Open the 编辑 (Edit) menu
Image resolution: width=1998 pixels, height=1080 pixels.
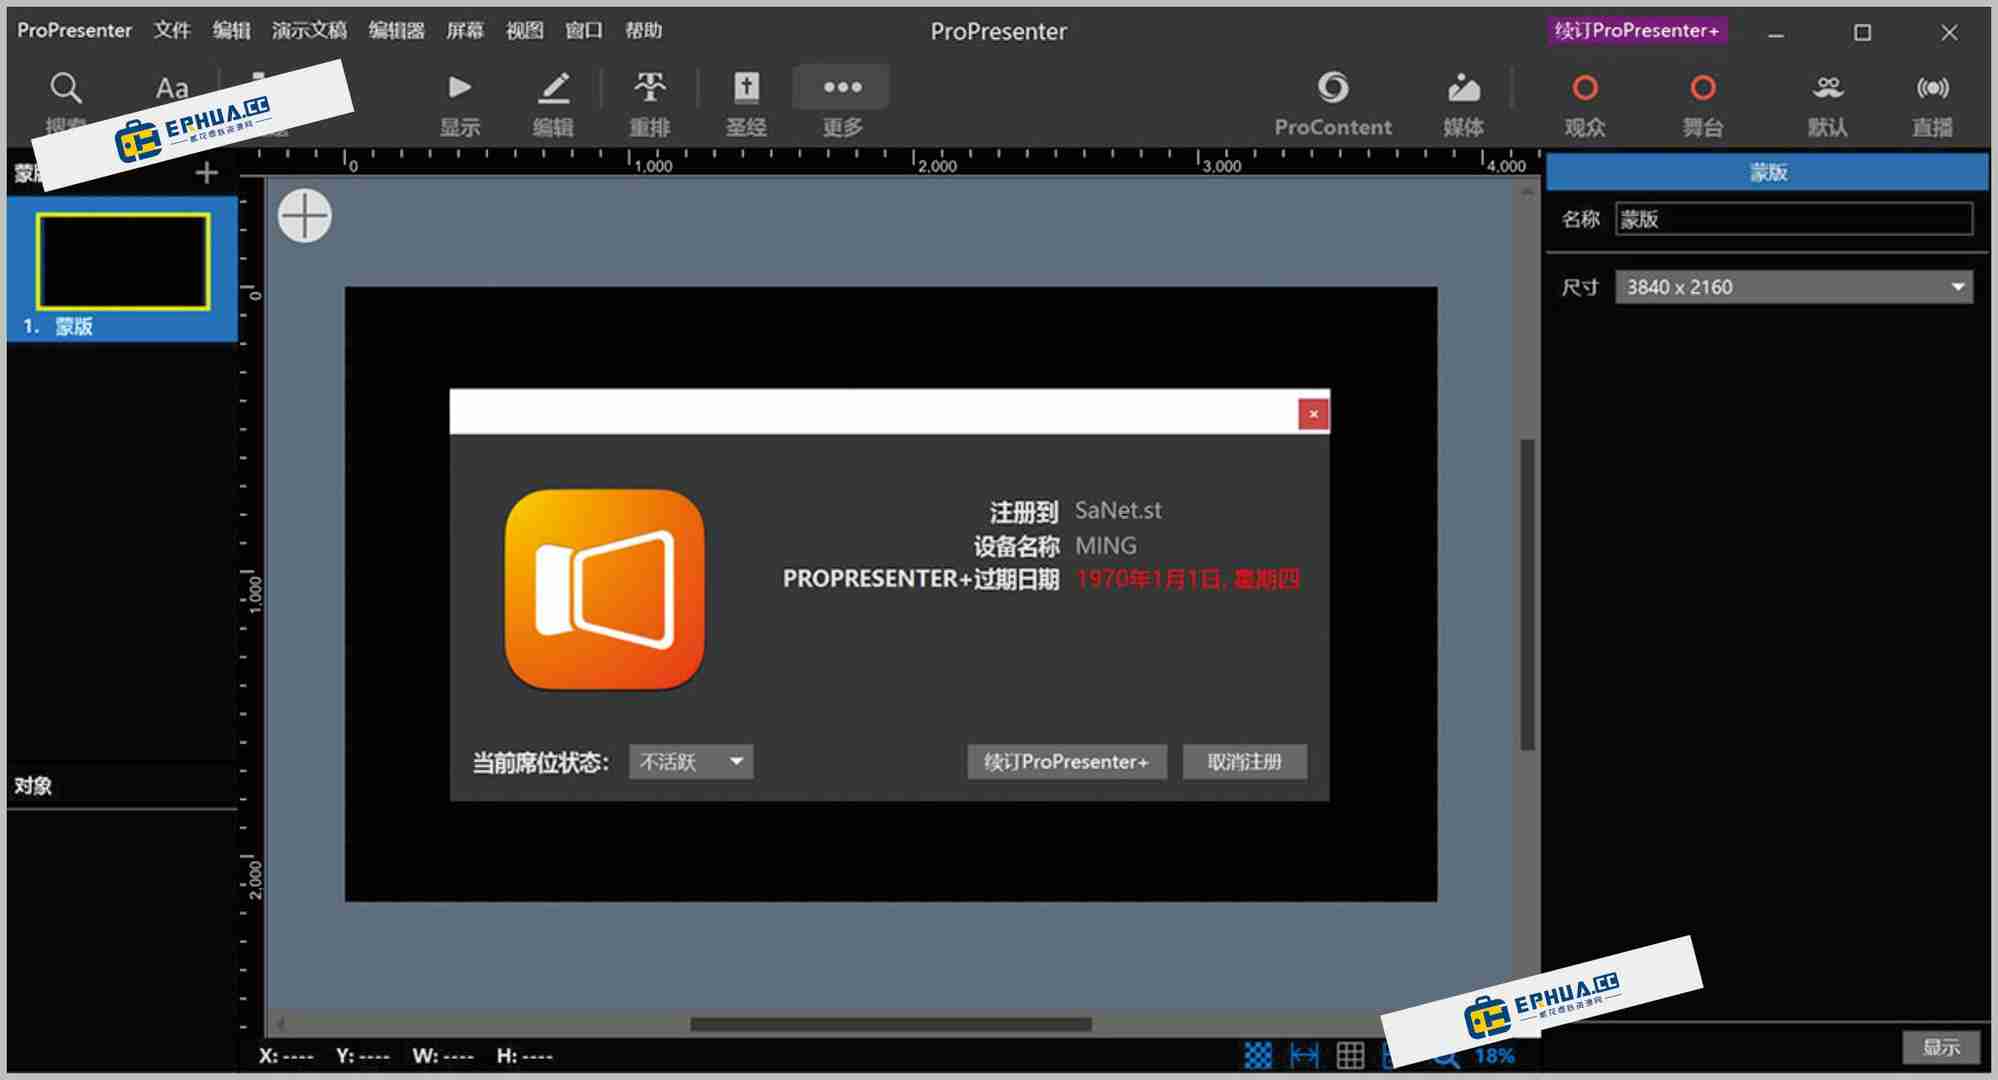coord(231,31)
